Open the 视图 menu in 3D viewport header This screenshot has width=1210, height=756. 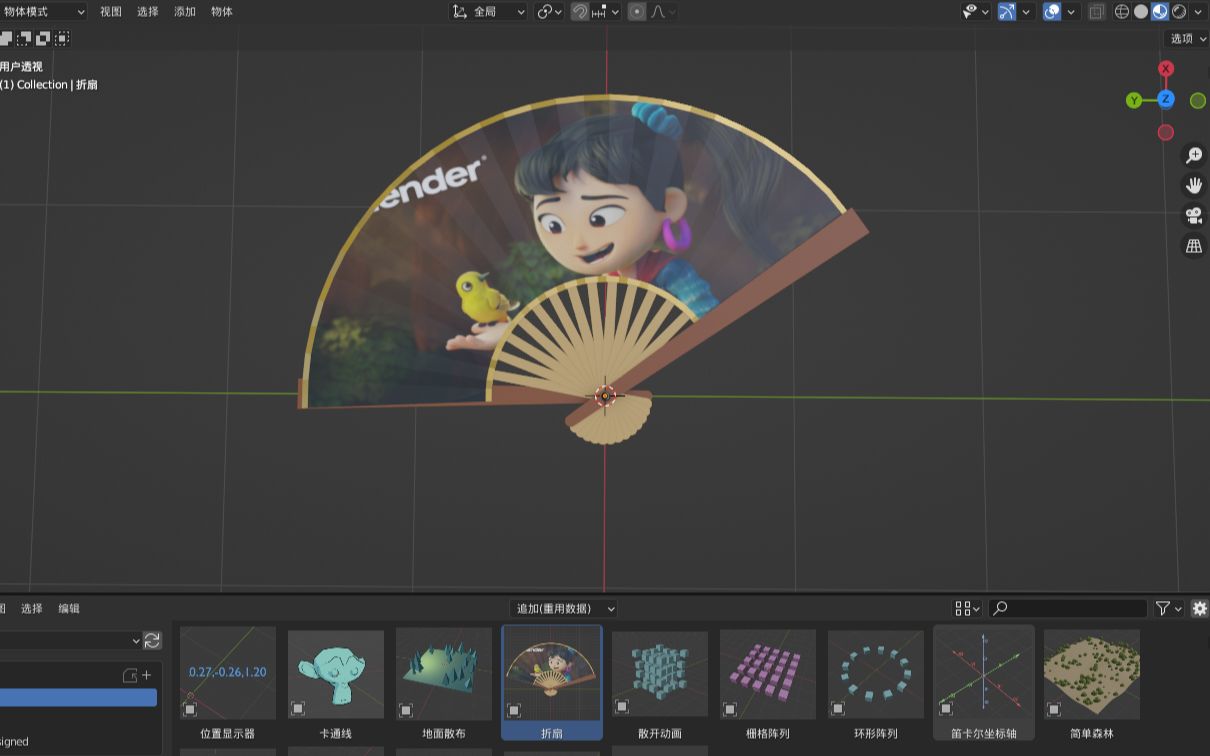111,12
